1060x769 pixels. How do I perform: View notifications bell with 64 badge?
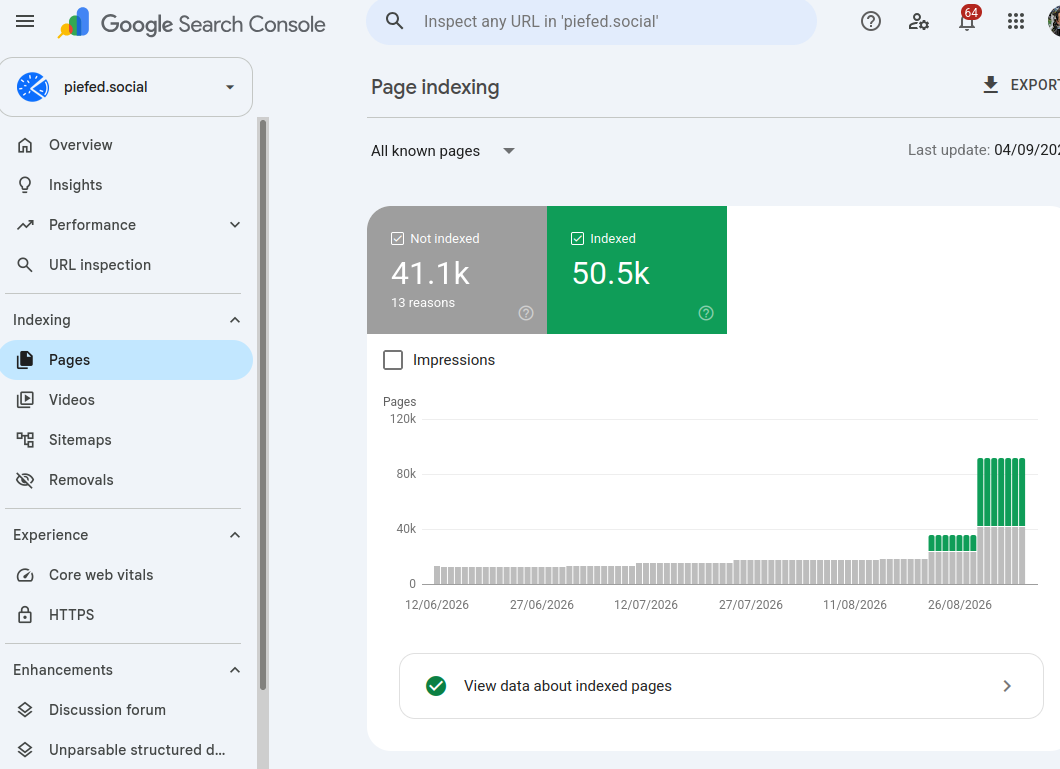[x=967, y=22]
